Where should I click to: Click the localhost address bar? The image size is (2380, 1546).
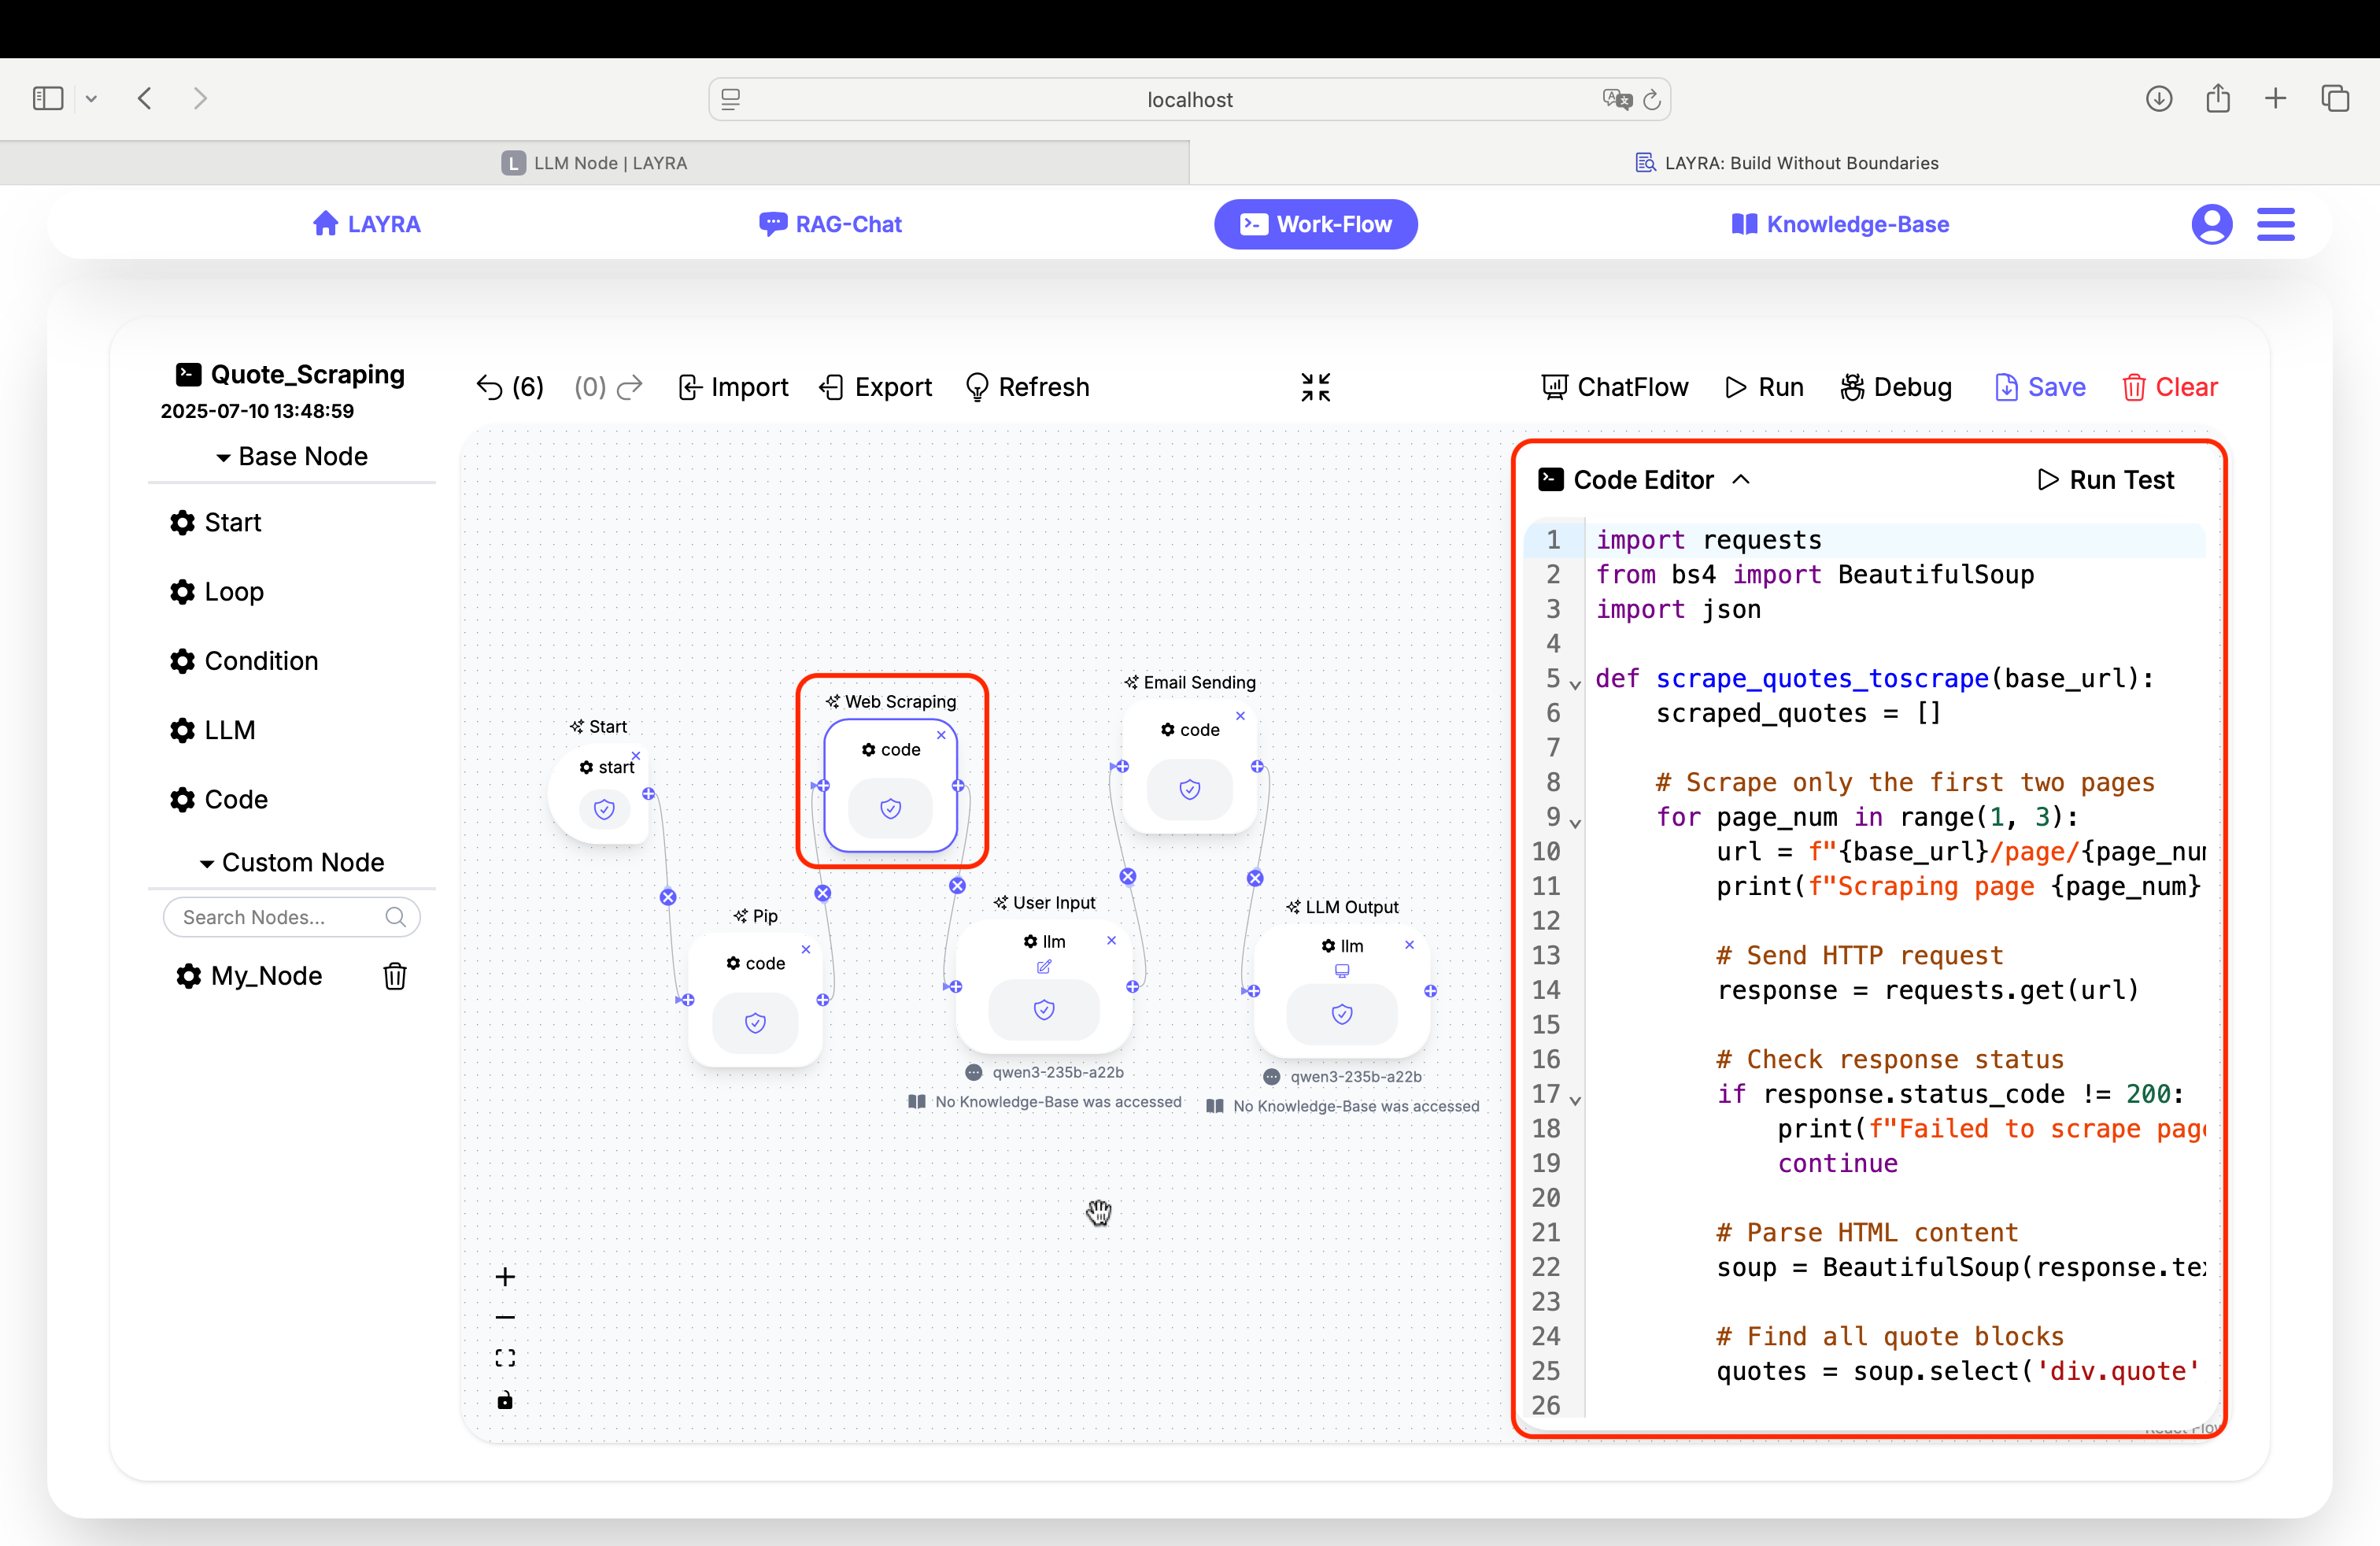tap(1190, 99)
